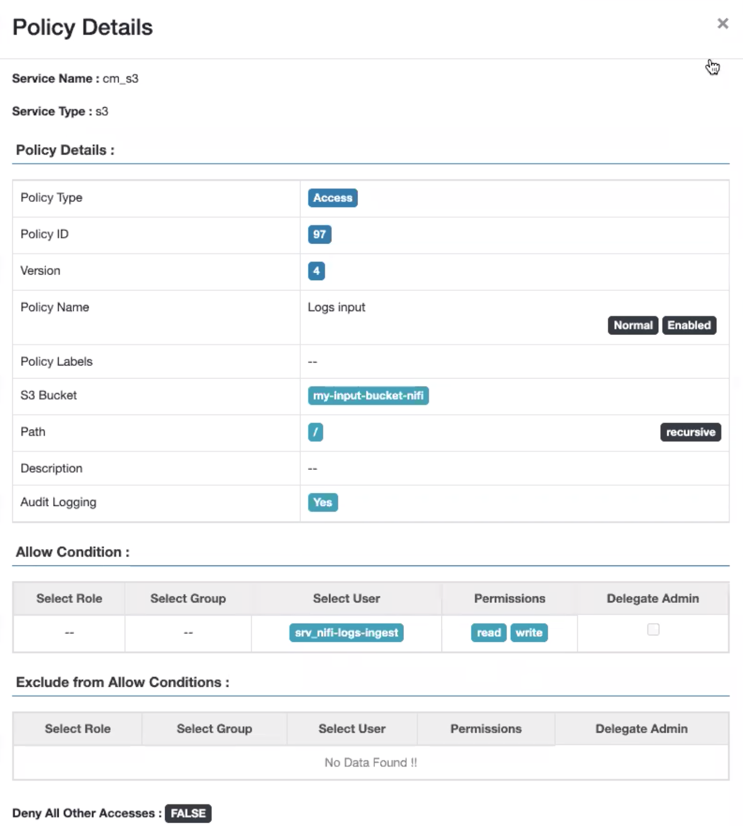Click the Select Role header in Exclude table

[77, 729]
